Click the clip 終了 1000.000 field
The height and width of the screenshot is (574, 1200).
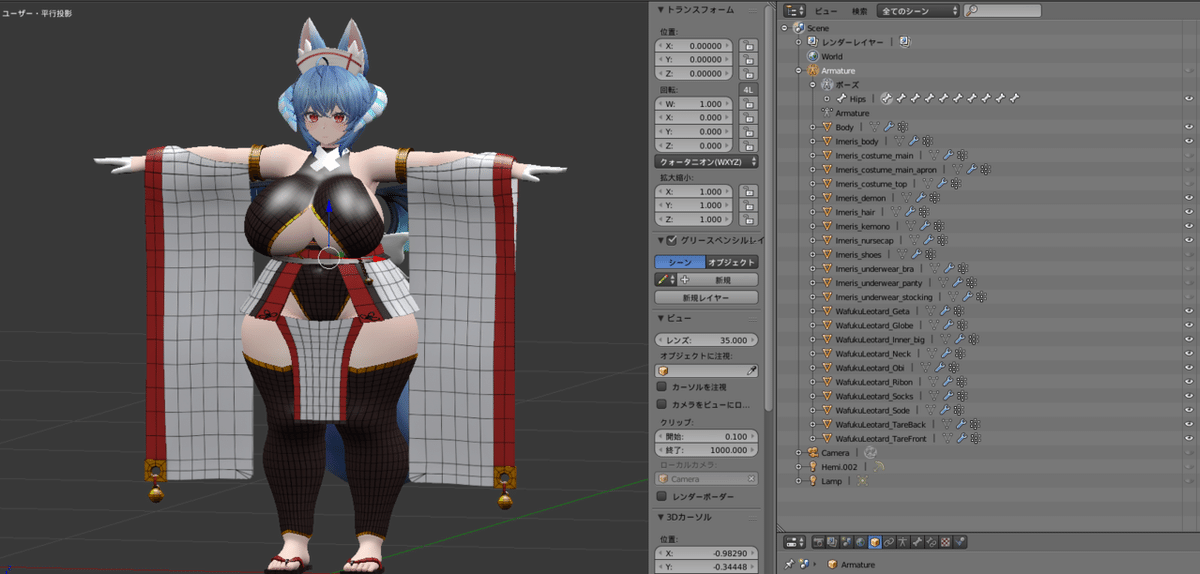click(x=706, y=451)
